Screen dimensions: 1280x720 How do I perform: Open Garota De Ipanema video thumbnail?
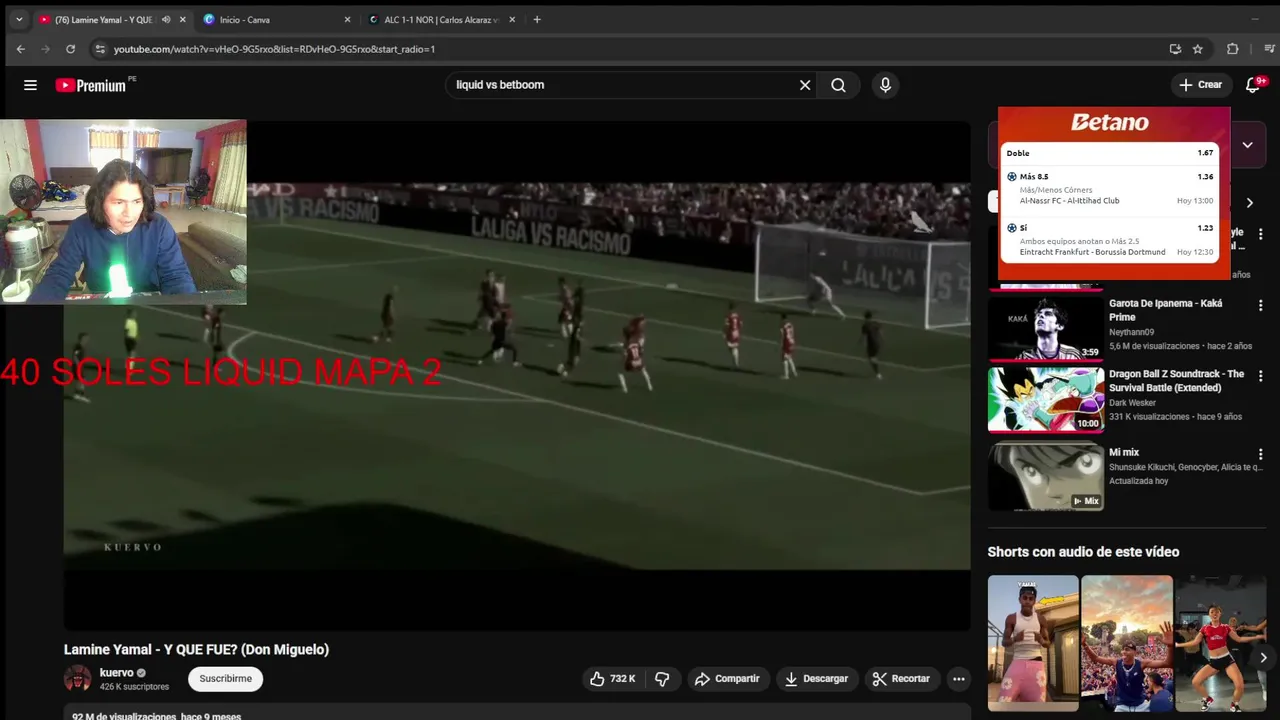[1045, 328]
